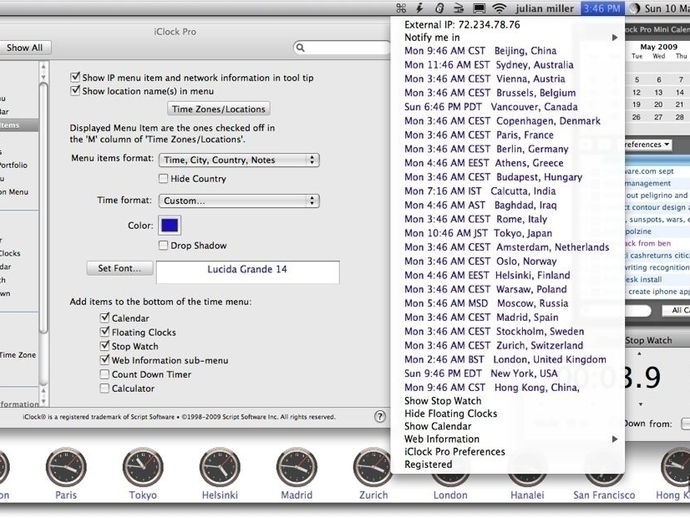Select the Beijing, China menu row
This screenshot has width=690, height=518.
point(507,51)
